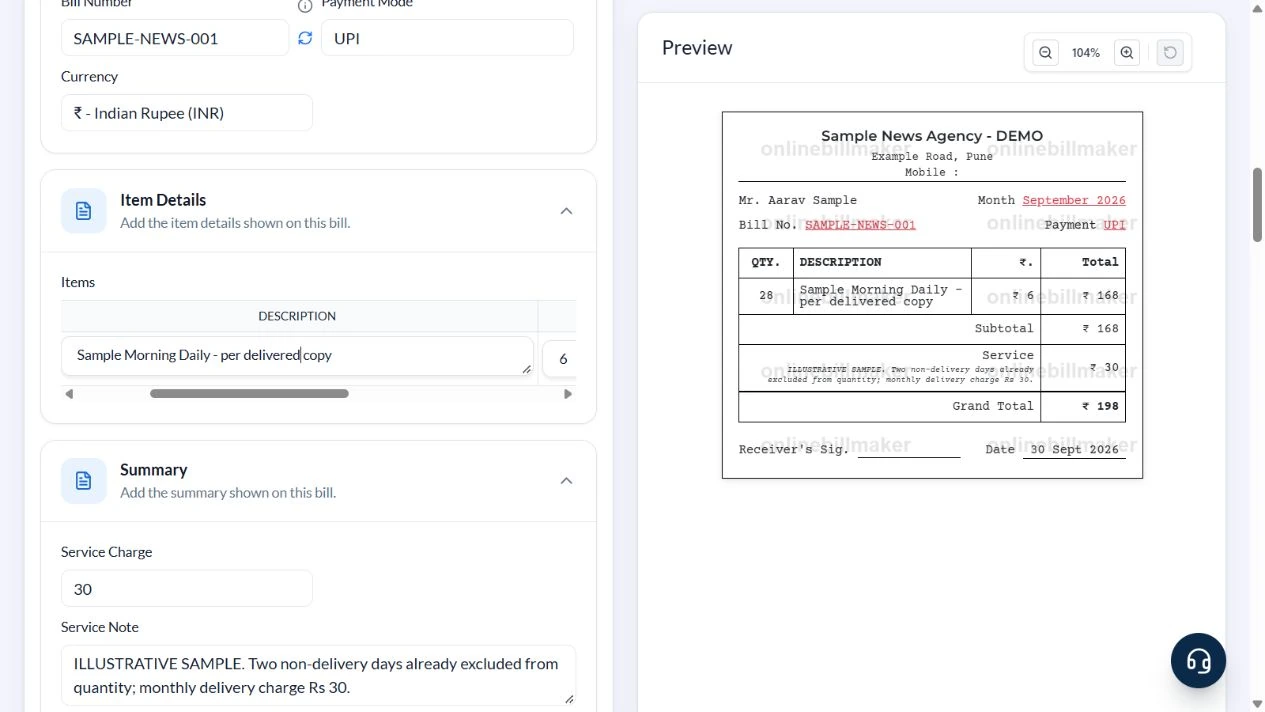Edit the Service Note text area
The width and height of the screenshot is (1265, 712).
(318, 675)
